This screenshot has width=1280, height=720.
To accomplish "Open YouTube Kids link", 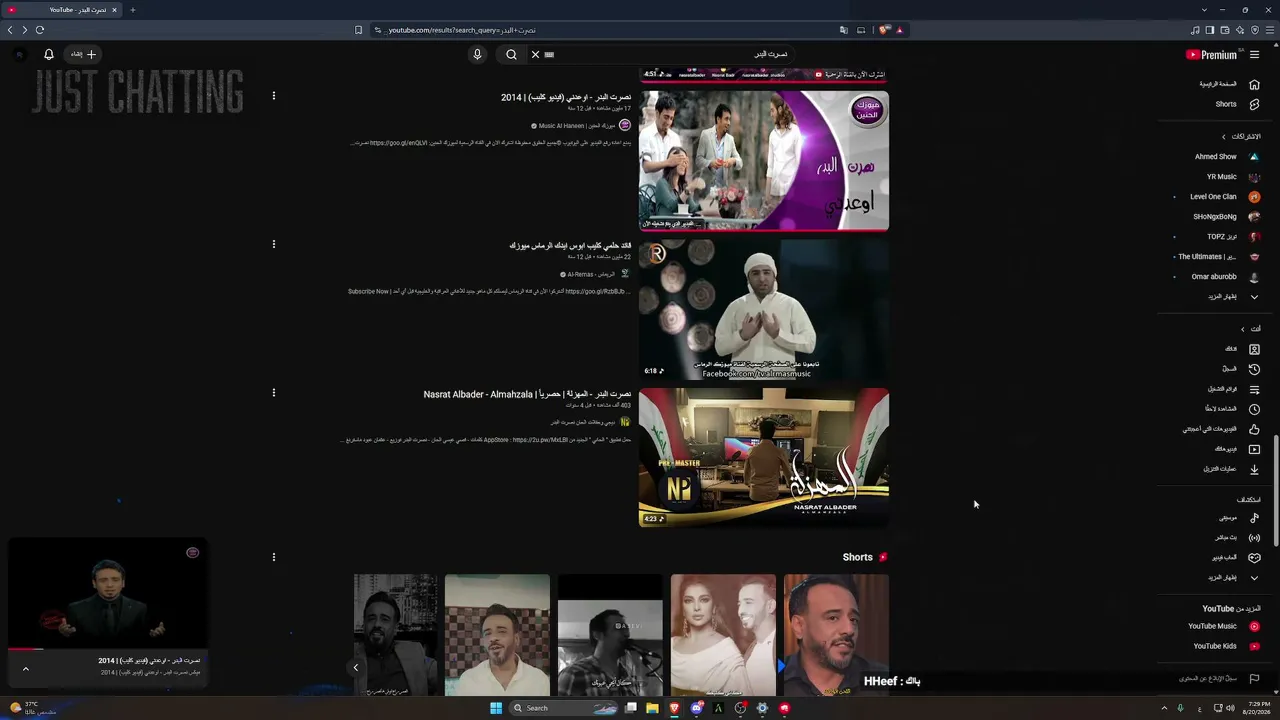I will coord(1226,646).
